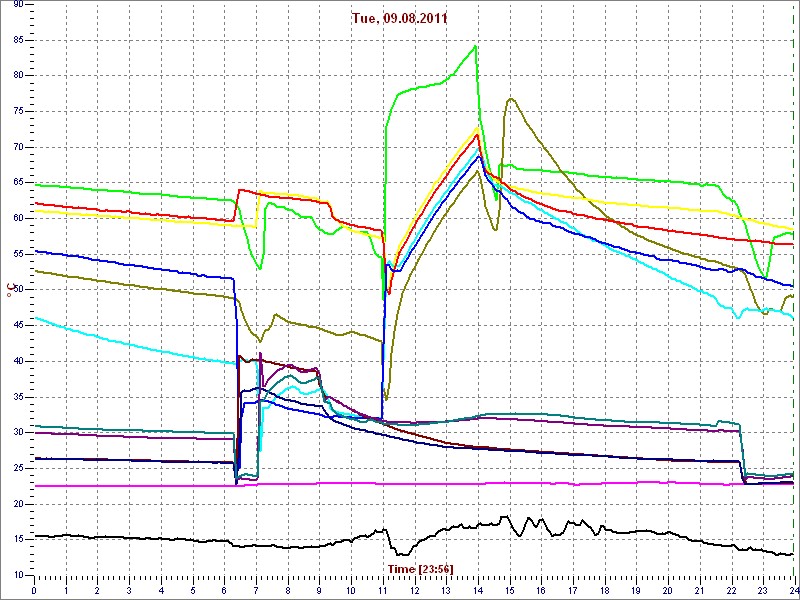Image resolution: width=800 pixels, height=600 pixels.
Task: Click hour '2' on the time axis
Action: [x=97, y=590]
